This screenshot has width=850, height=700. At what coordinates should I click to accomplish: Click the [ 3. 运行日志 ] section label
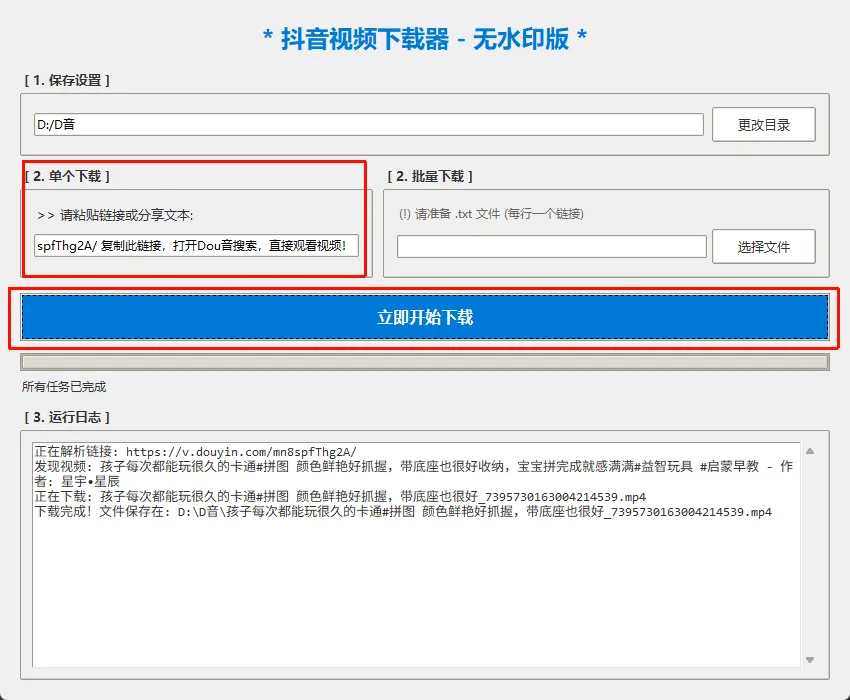pos(67,417)
